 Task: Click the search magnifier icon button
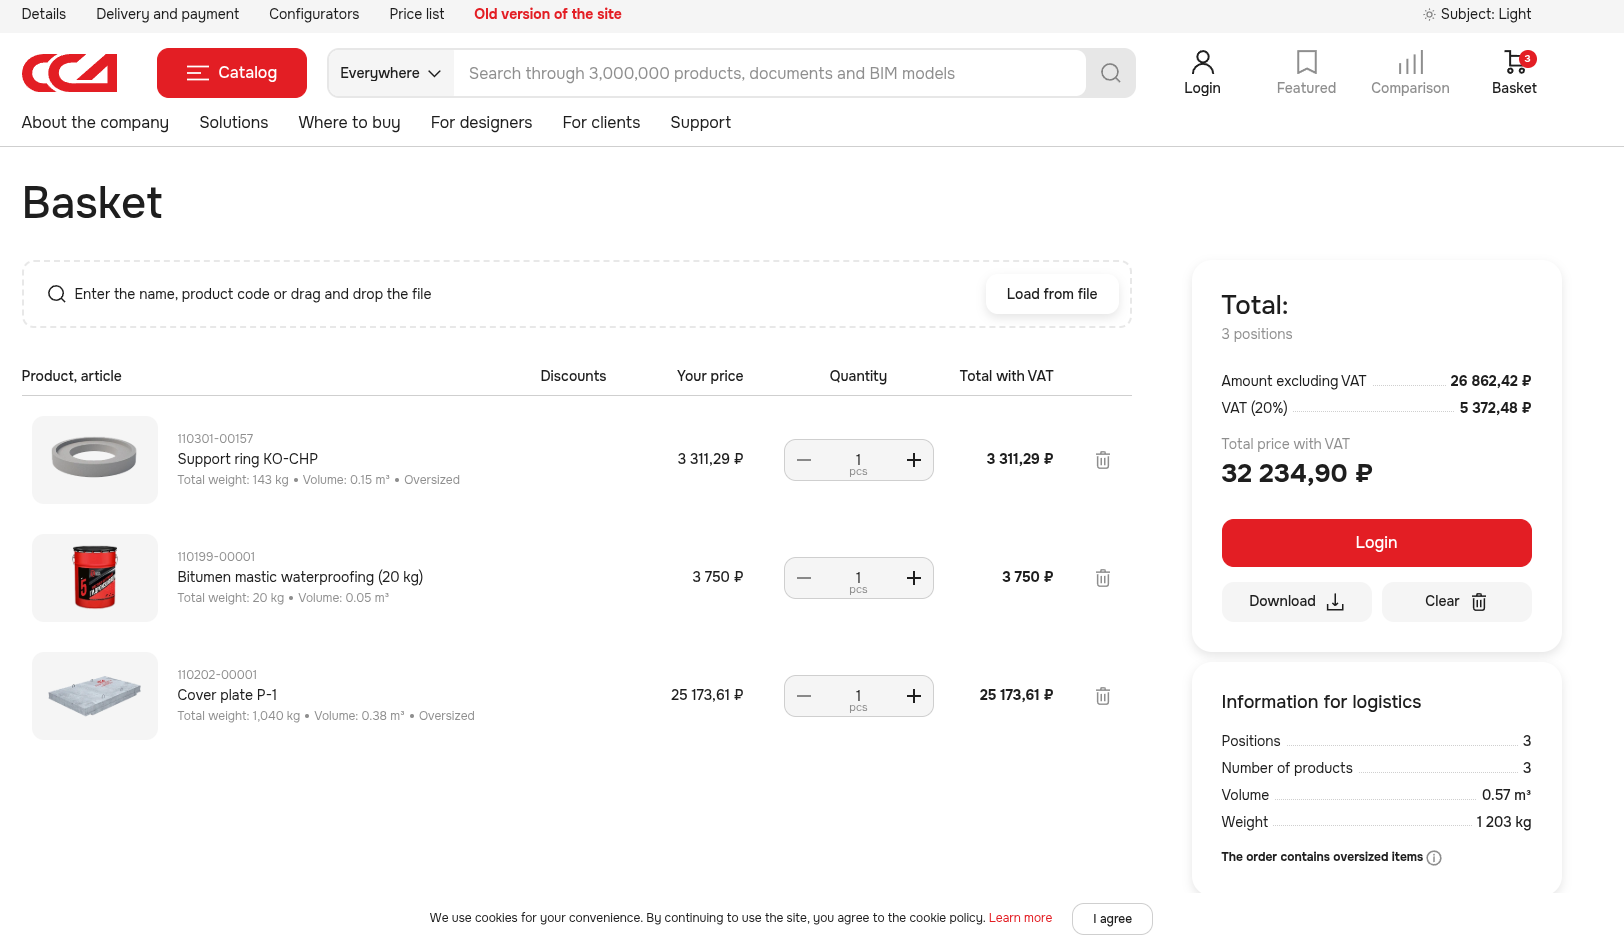click(x=1110, y=73)
